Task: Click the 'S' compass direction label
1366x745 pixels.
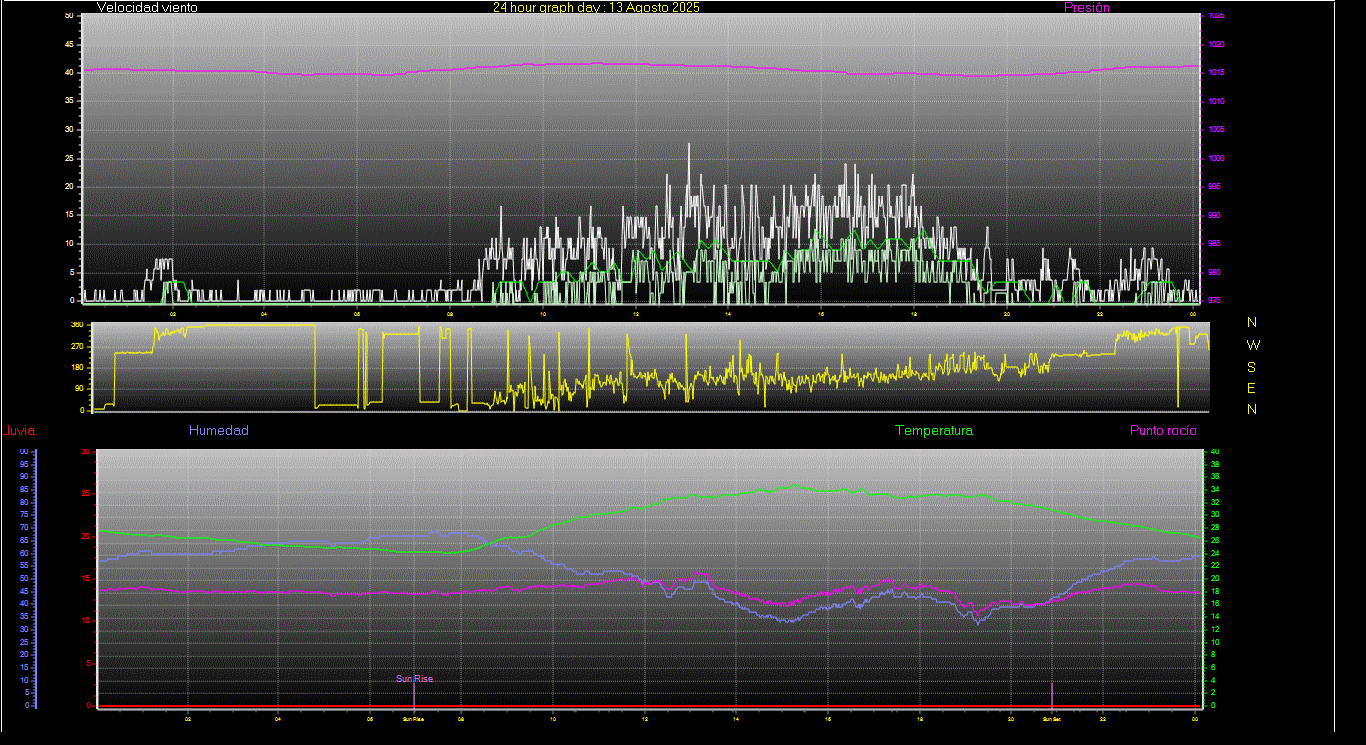Action: [x=1252, y=367]
